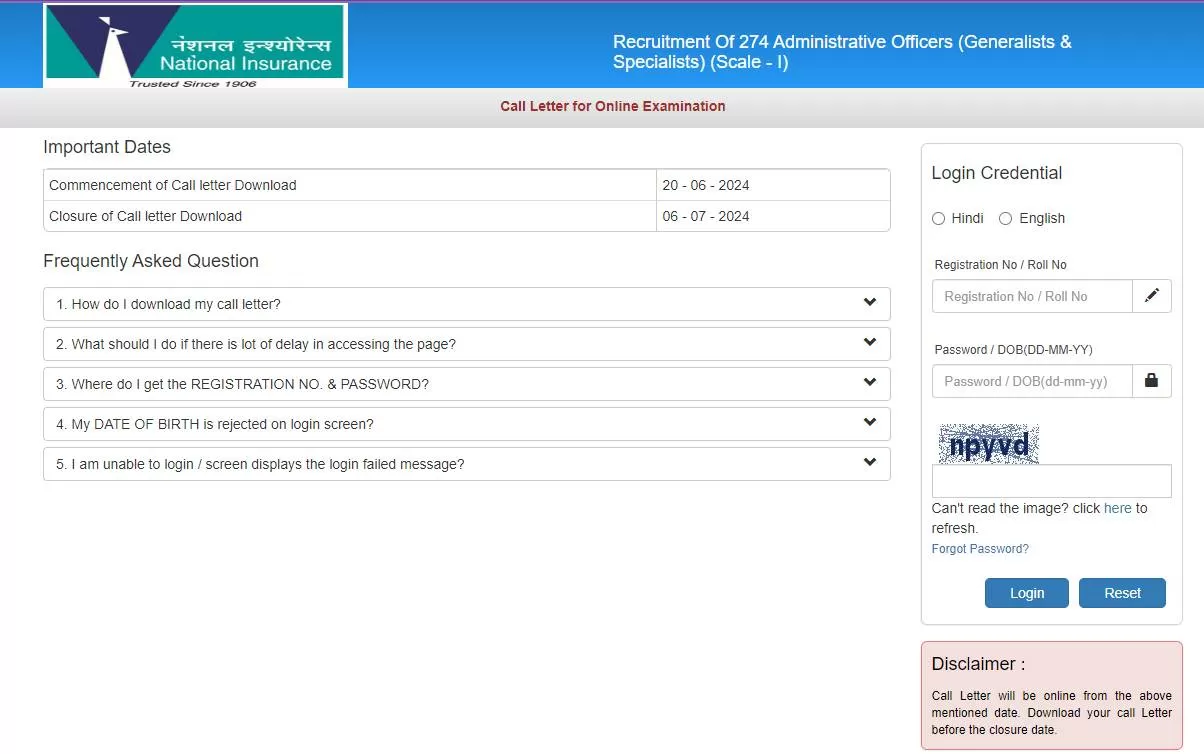Click the captcha text entry box
This screenshot has width=1204, height=754.
click(1051, 481)
